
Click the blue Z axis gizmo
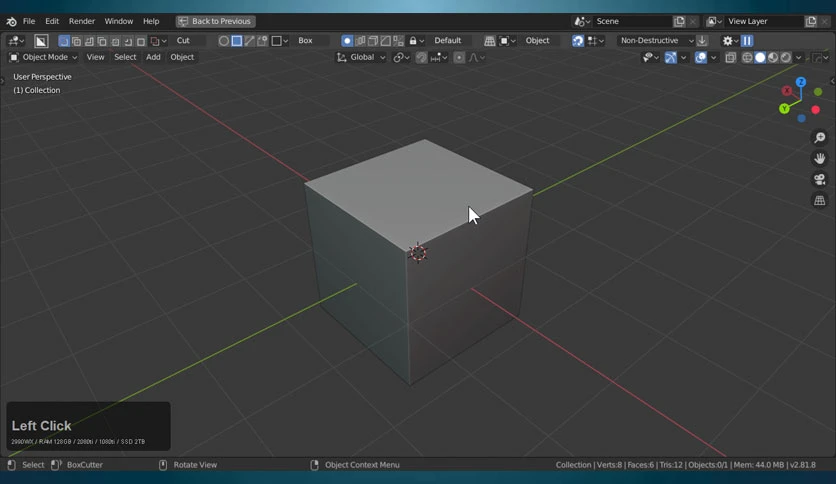click(x=801, y=82)
